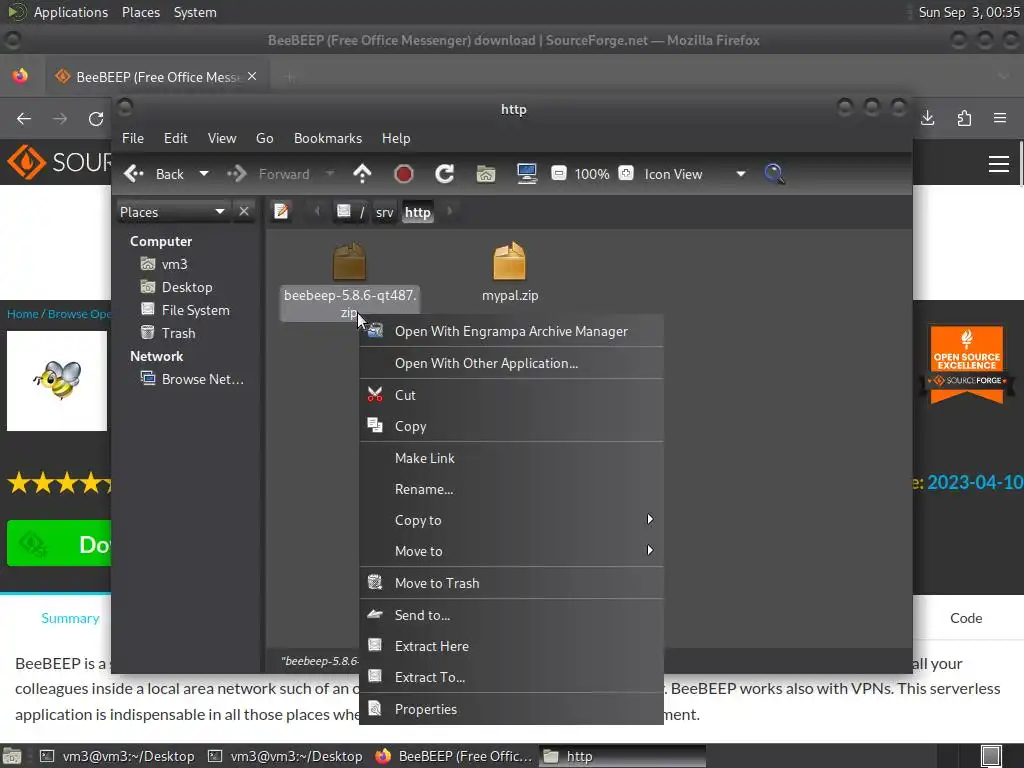Open the Applications menu in the top panel

point(71,12)
